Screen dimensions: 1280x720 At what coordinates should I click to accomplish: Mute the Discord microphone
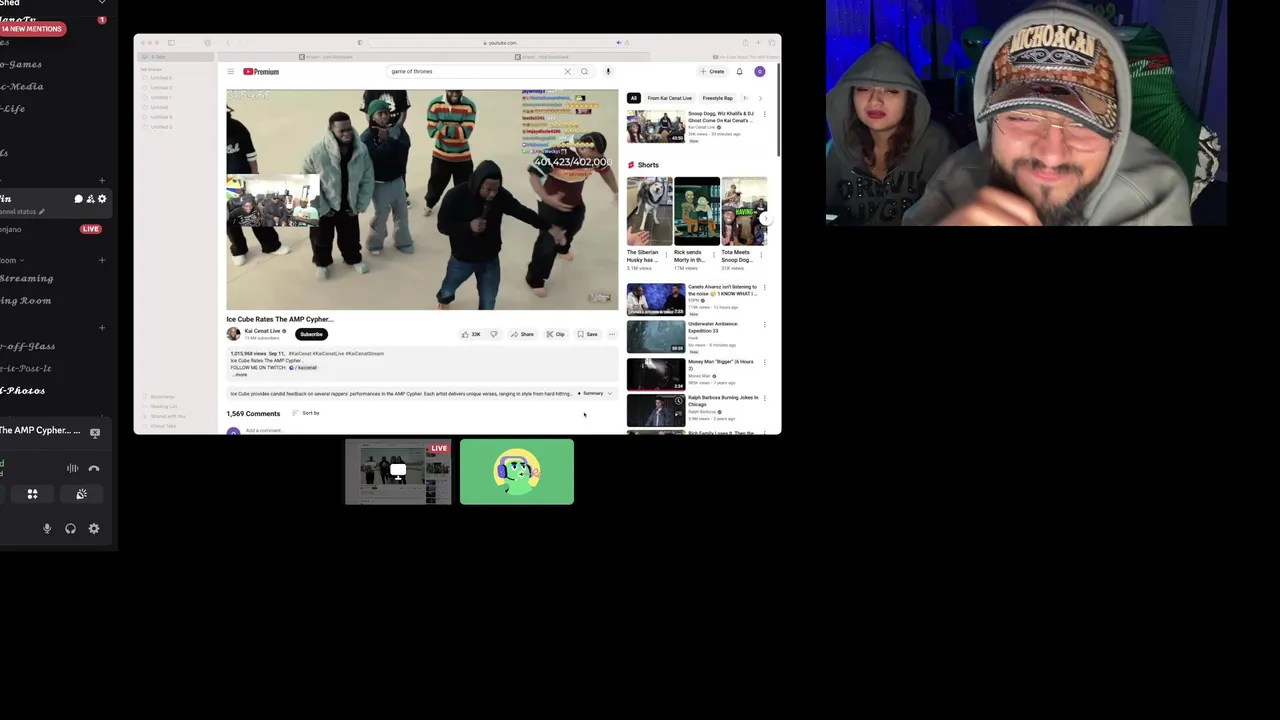(x=46, y=529)
